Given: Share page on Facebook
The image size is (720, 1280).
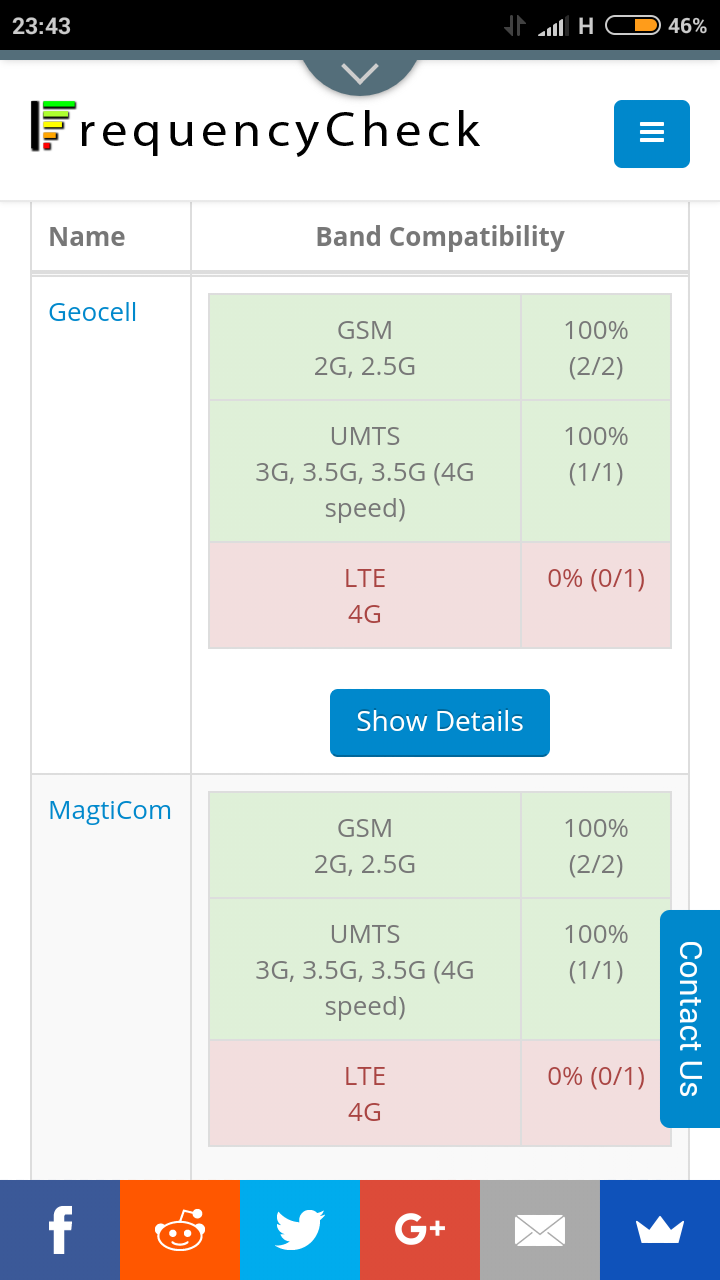Looking at the screenshot, I should [x=60, y=1229].
